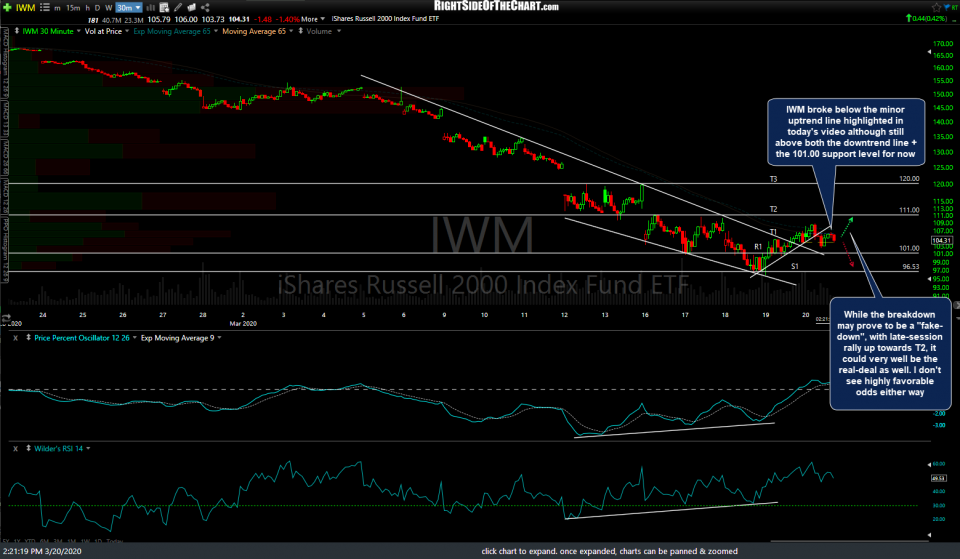
Task: Click the move arrows beside Volume label
Action: [301, 31]
